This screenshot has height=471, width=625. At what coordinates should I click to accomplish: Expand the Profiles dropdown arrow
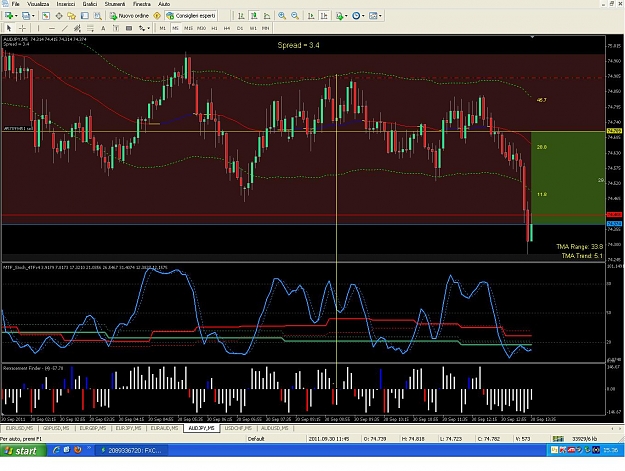pos(33,16)
